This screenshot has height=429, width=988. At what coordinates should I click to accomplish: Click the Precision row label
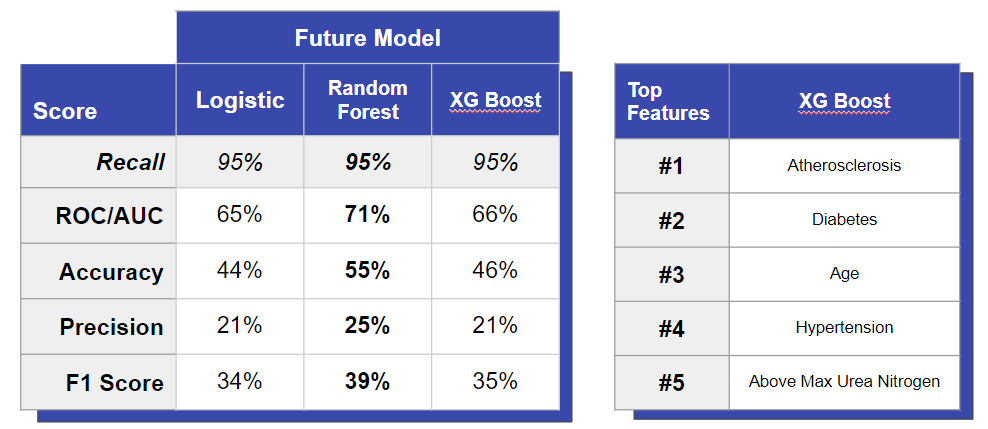[x=111, y=327]
